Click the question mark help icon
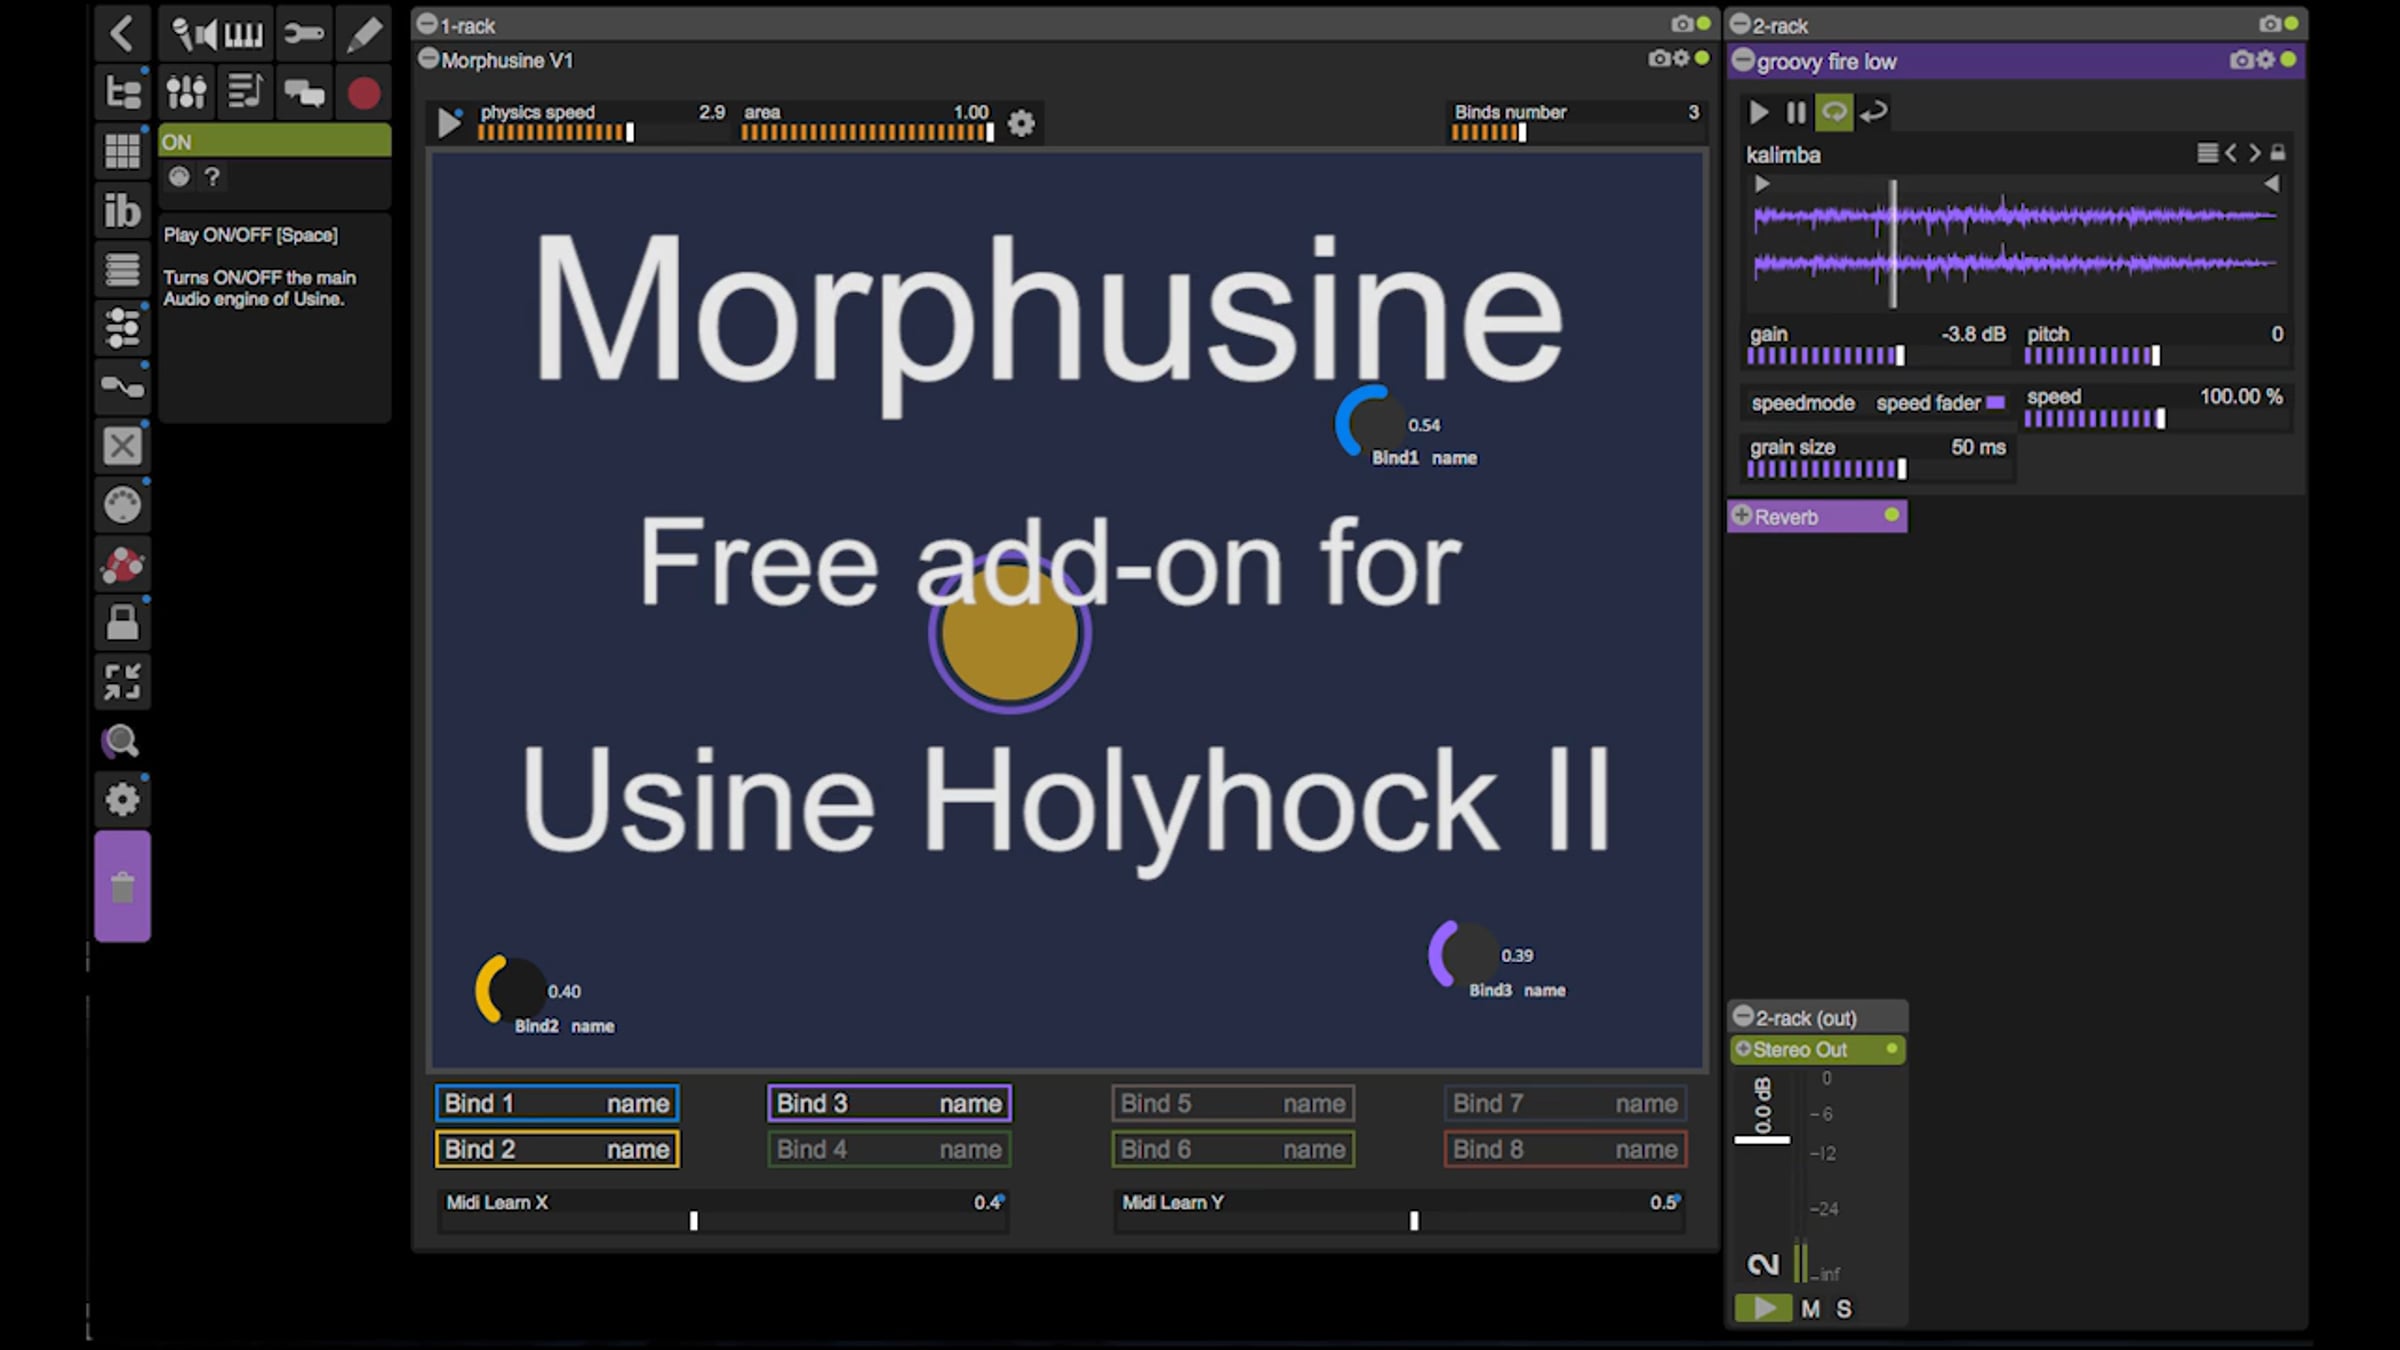Viewport: 2400px width, 1350px height. tap(212, 177)
